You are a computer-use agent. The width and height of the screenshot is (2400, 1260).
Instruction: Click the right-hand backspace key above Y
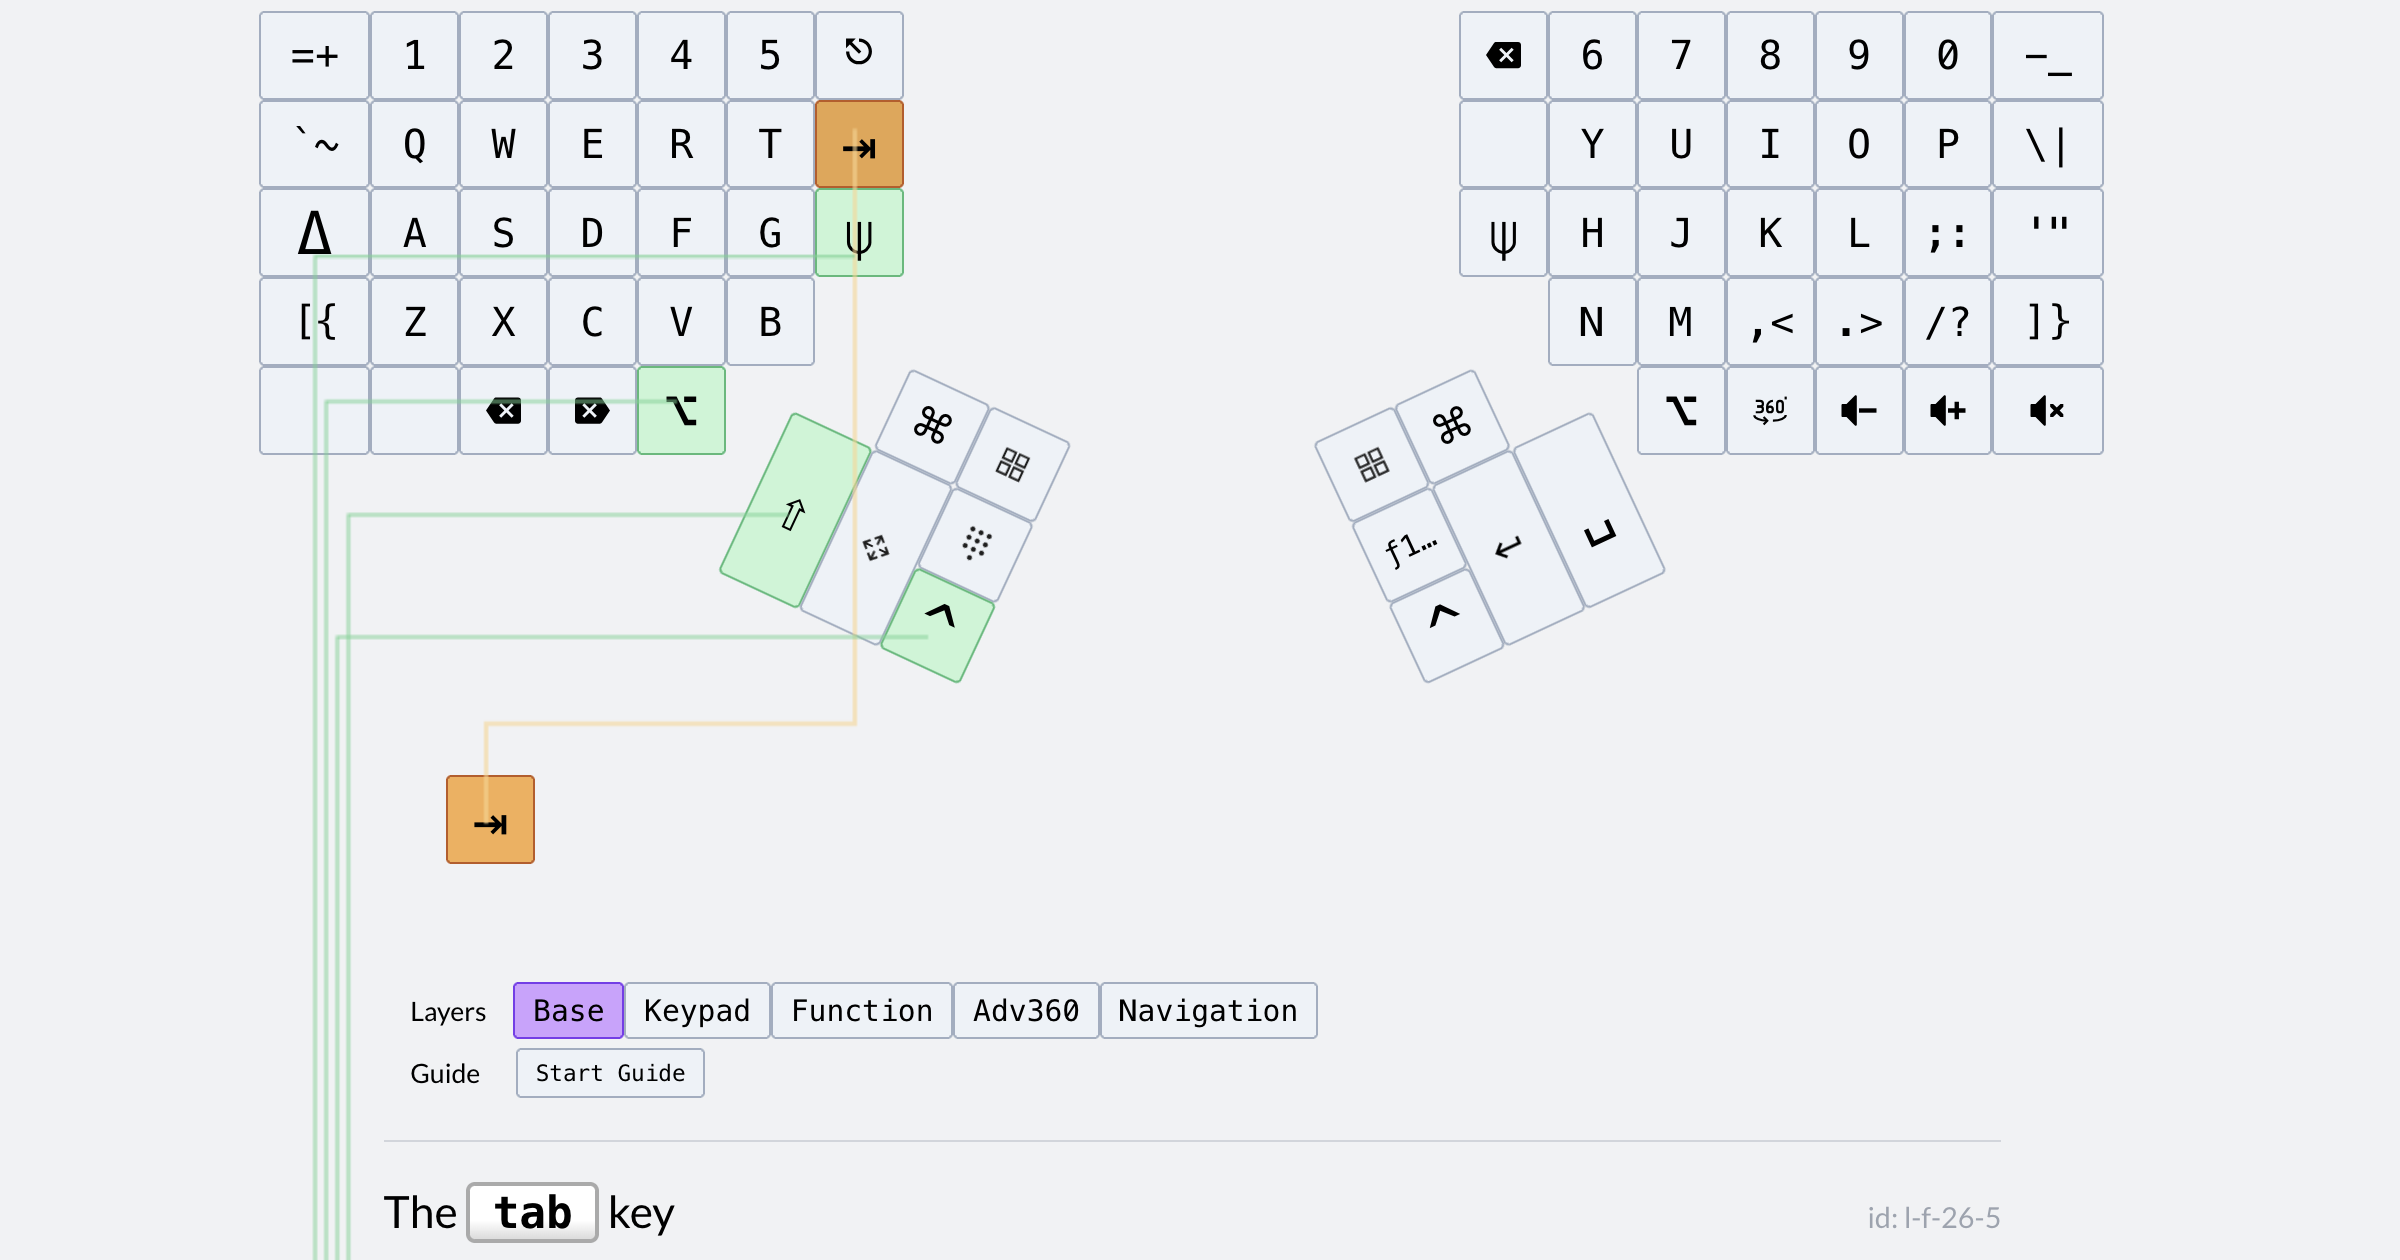1503,56
